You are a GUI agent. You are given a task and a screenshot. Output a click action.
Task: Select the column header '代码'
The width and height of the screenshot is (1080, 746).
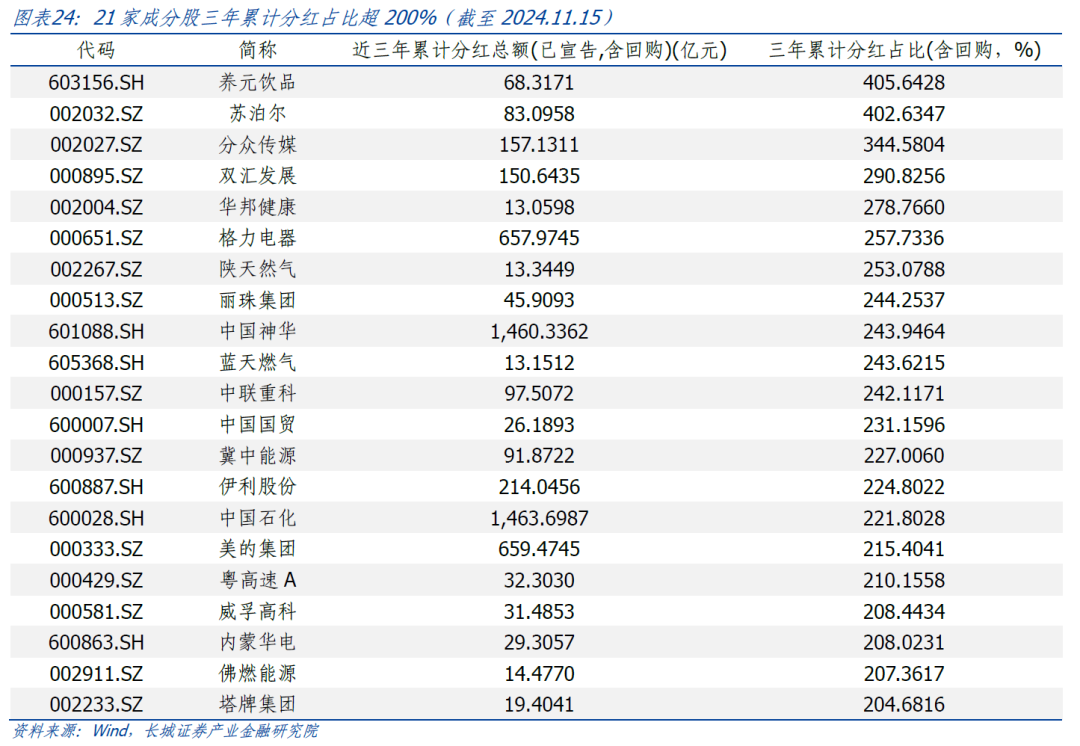click(x=96, y=50)
